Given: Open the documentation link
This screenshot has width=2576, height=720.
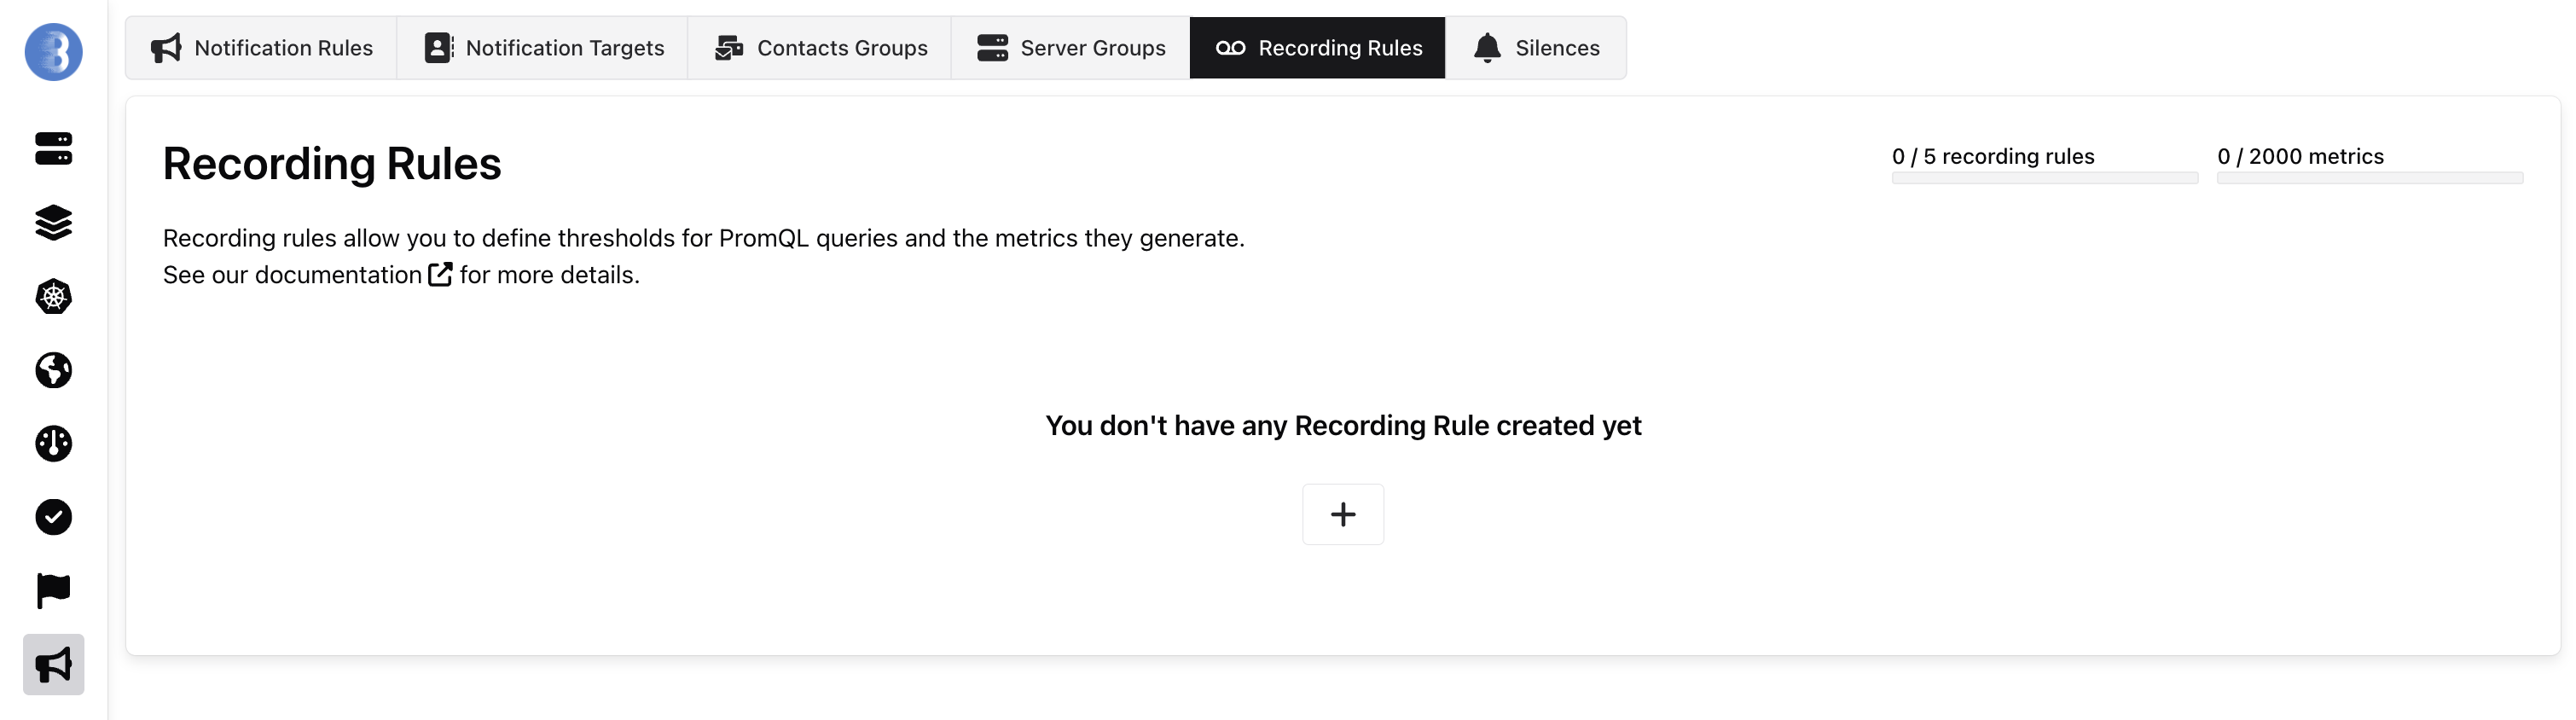Looking at the screenshot, I should click(x=336, y=274).
